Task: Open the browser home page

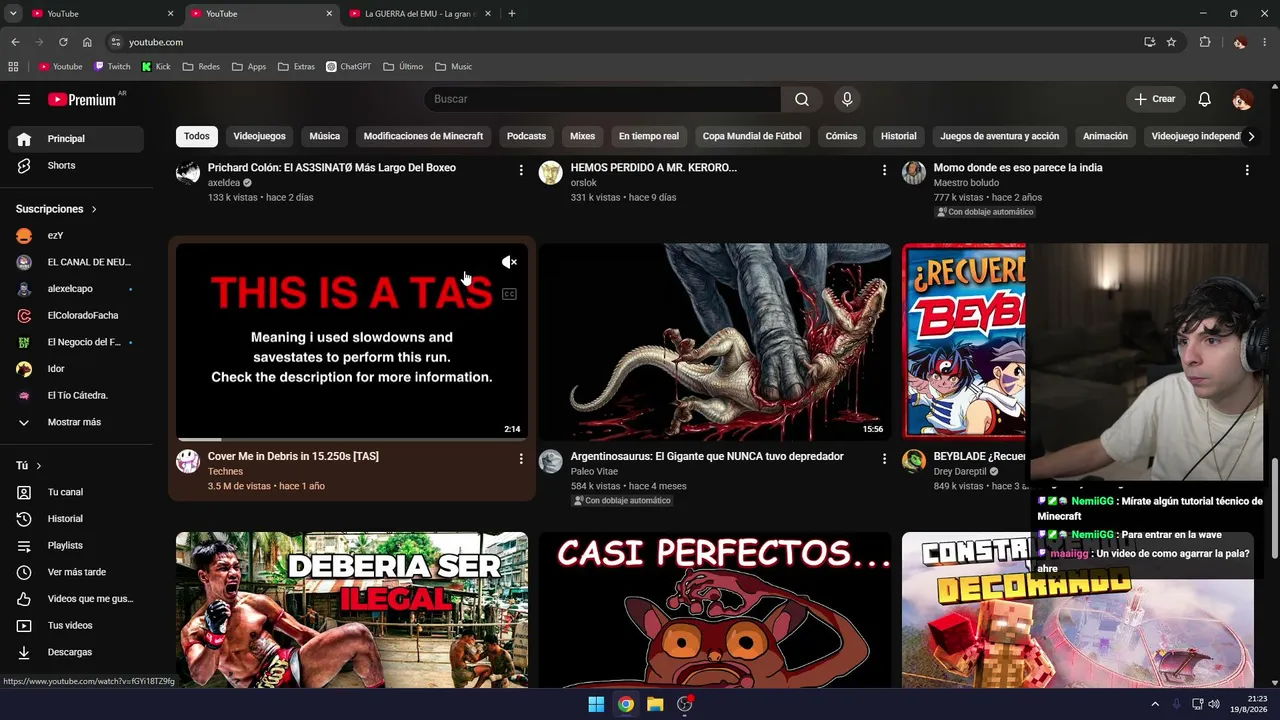Action: (x=87, y=42)
